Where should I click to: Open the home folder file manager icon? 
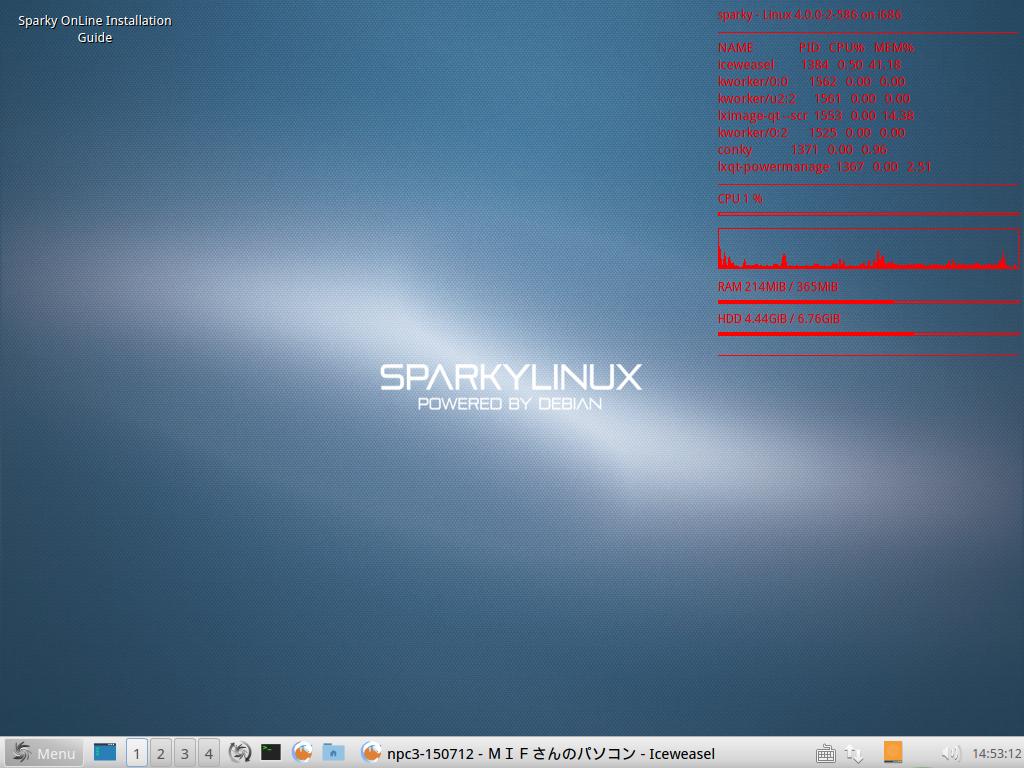point(333,752)
